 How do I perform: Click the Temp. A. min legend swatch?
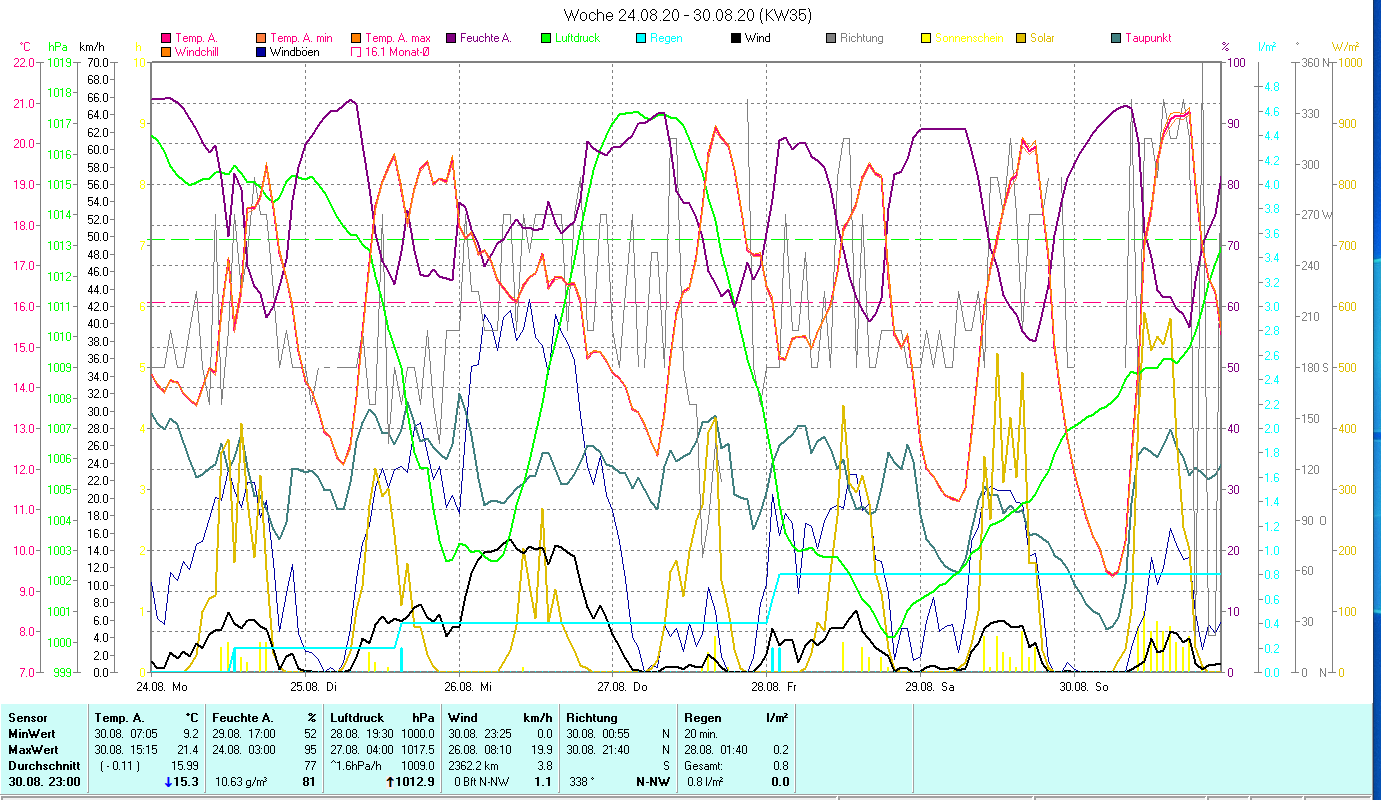[261, 38]
